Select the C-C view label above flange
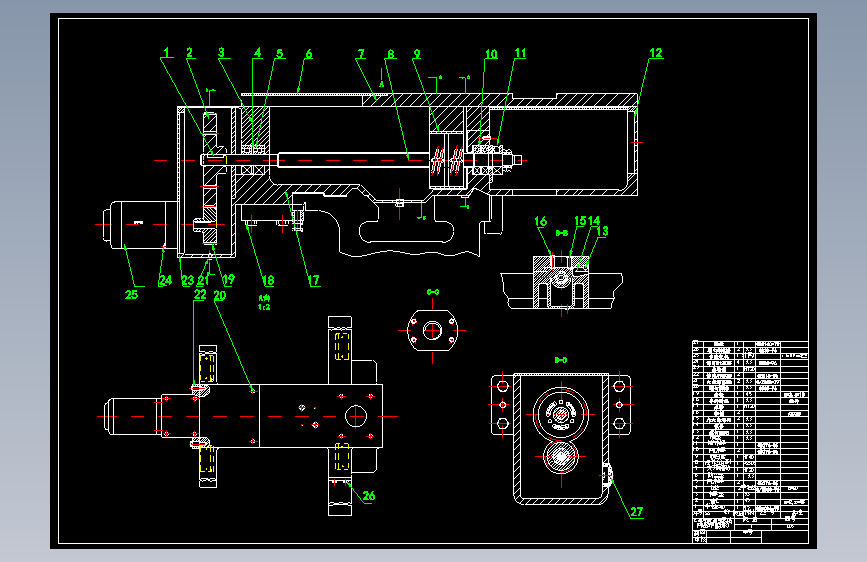867x562 pixels. [433, 292]
